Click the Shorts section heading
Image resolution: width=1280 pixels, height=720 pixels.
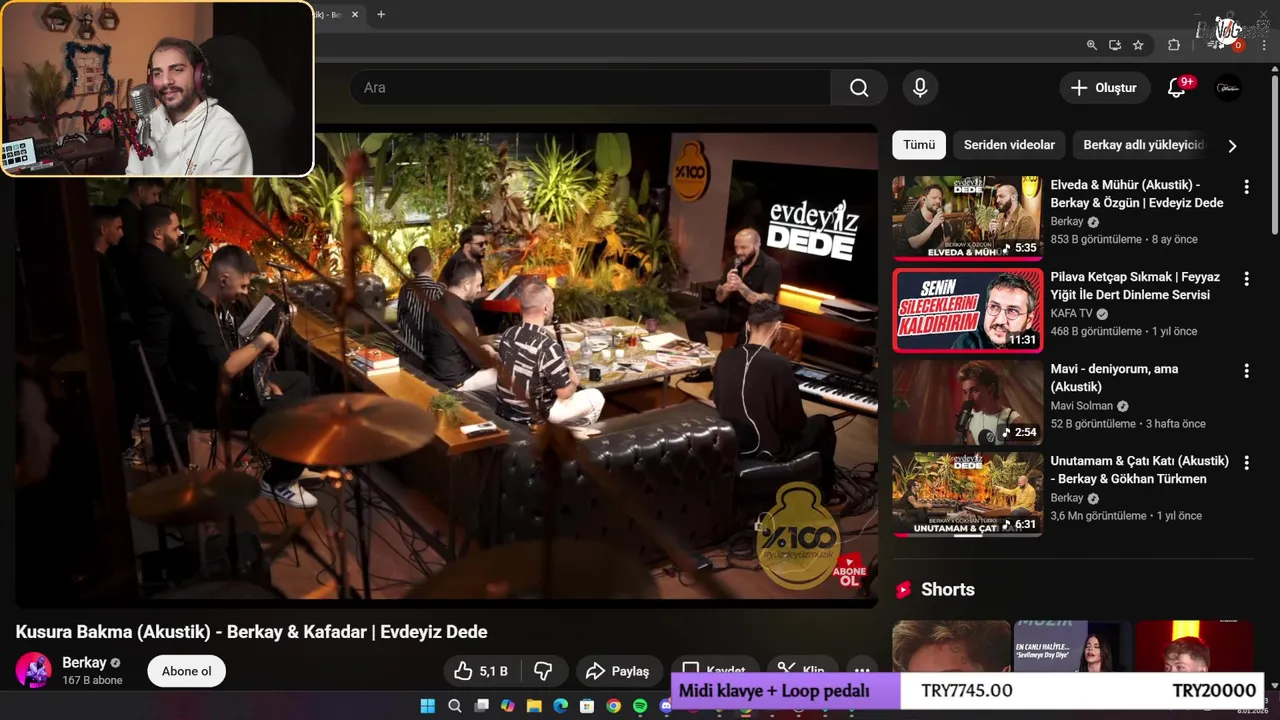click(947, 590)
